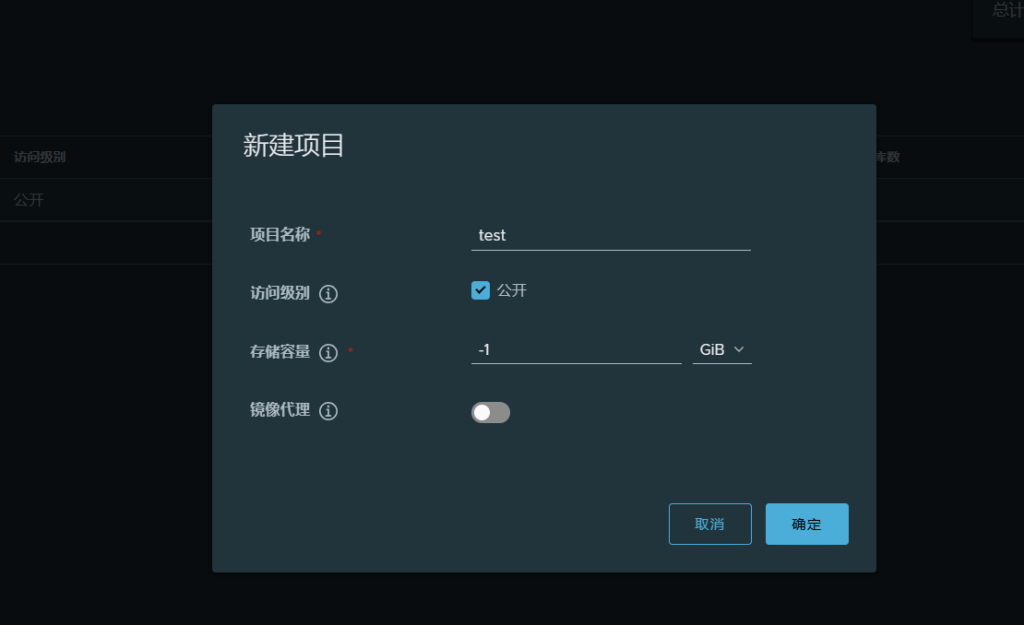Focus the 存储容量 field showing -1
The width and height of the screenshot is (1024, 625).
(x=575, y=350)
